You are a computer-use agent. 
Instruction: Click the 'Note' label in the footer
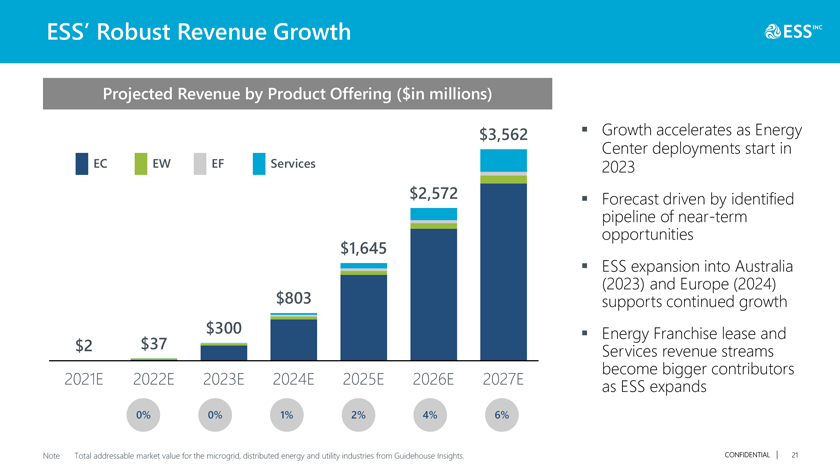click(x=51, y=456)
